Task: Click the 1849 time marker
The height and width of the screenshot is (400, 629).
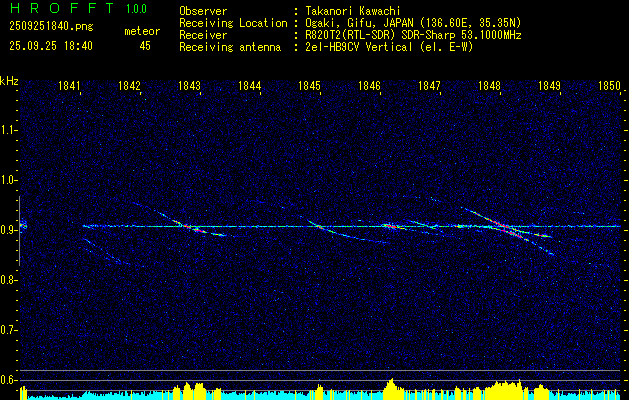Action: click(x=549, y=85)
